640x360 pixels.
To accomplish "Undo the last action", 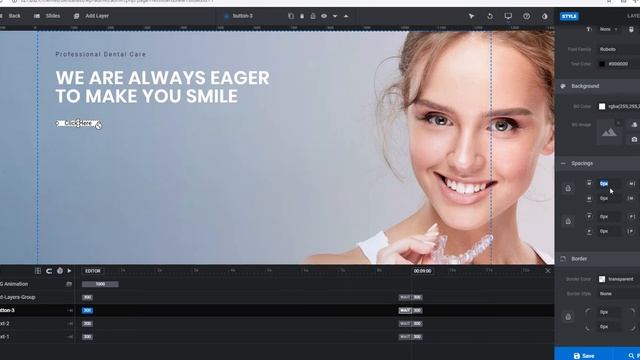I will pos(490,16).
